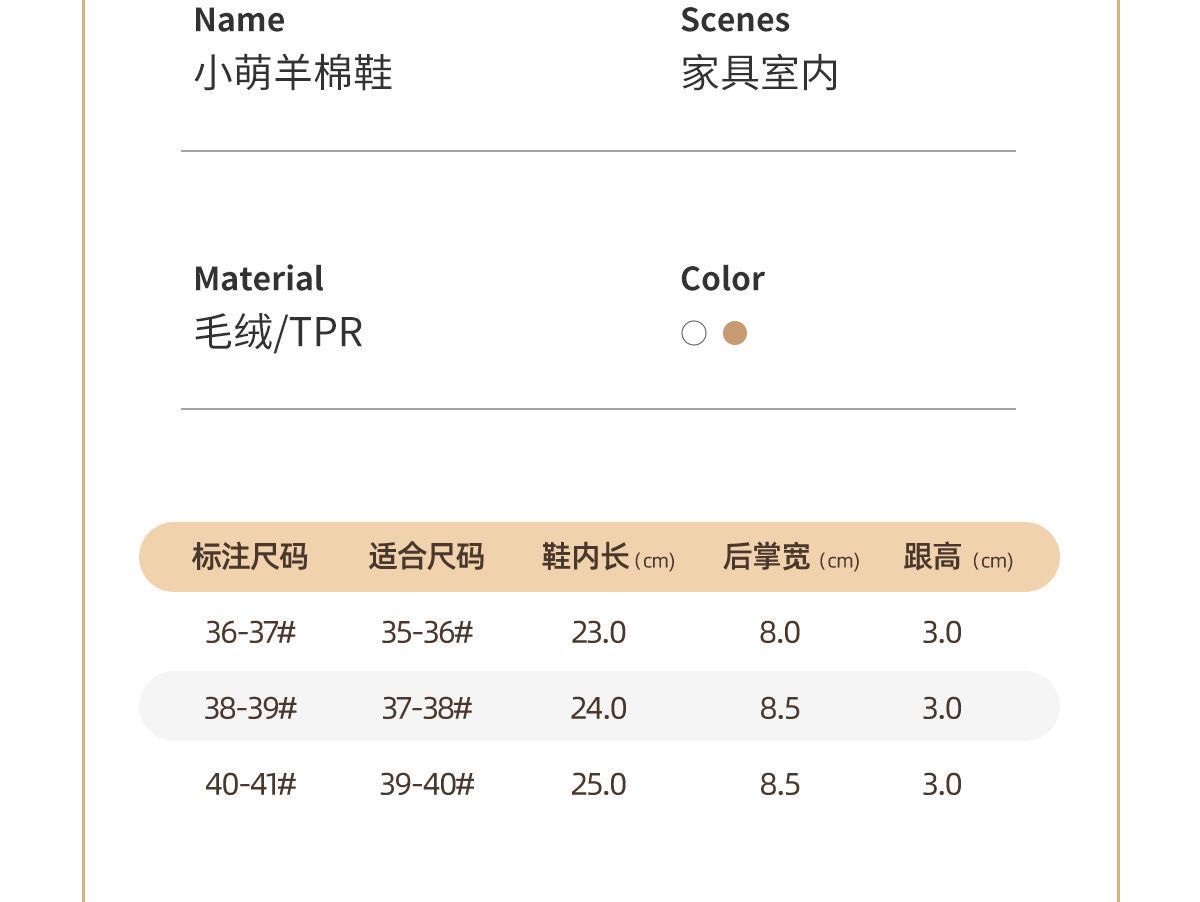The image size is (1200, 902).
Task: Click the 25.0 inner length value
Action: pyautogui.click(x=599, y=784)
